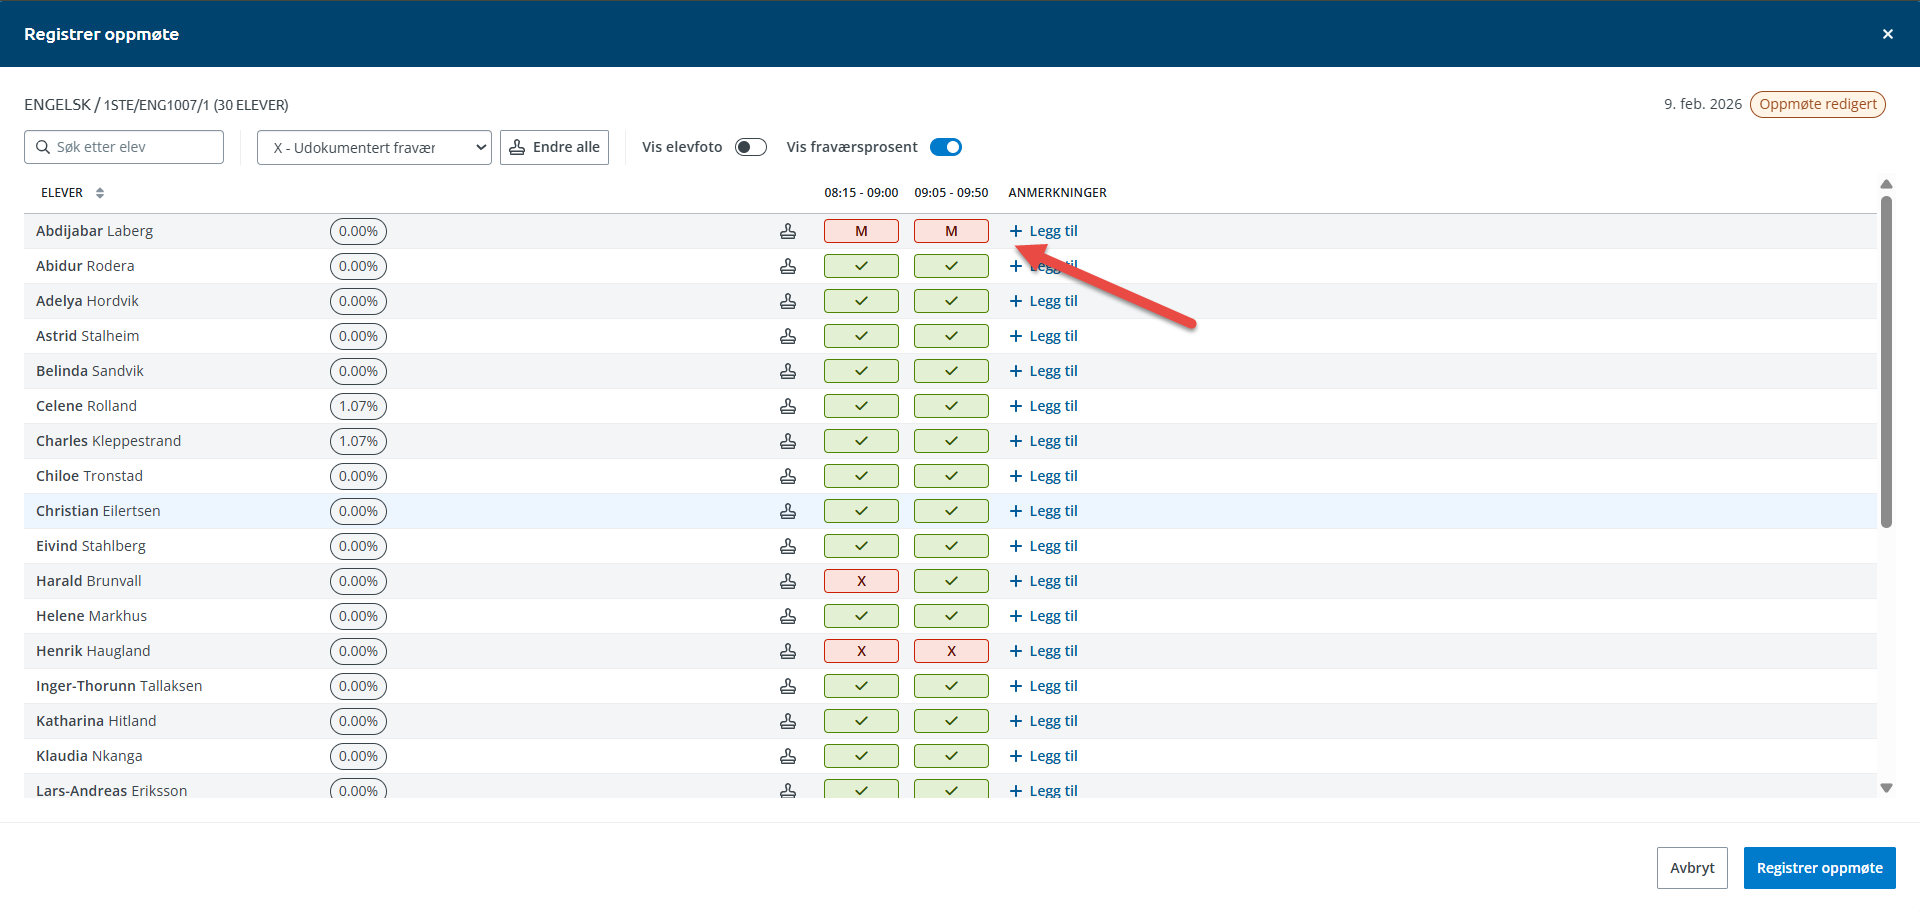
Task: Click the date 9. feb. 2026
Action: (x=1702, y=104)
